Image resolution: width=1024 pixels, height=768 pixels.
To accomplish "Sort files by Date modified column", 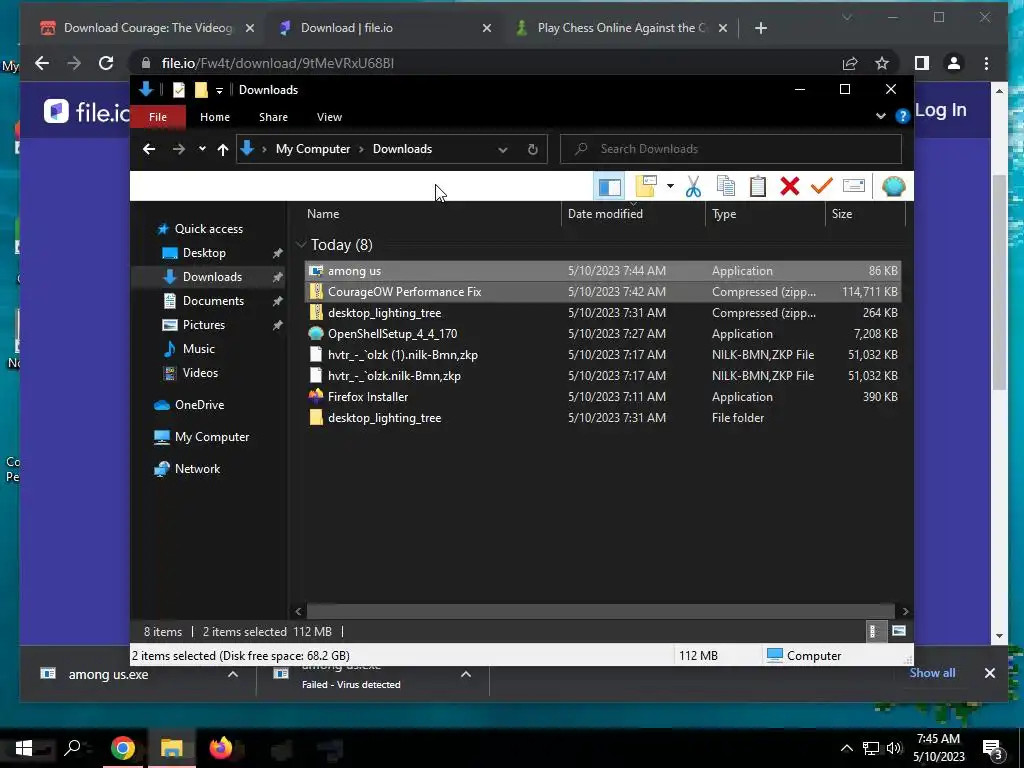I will 632,214.
